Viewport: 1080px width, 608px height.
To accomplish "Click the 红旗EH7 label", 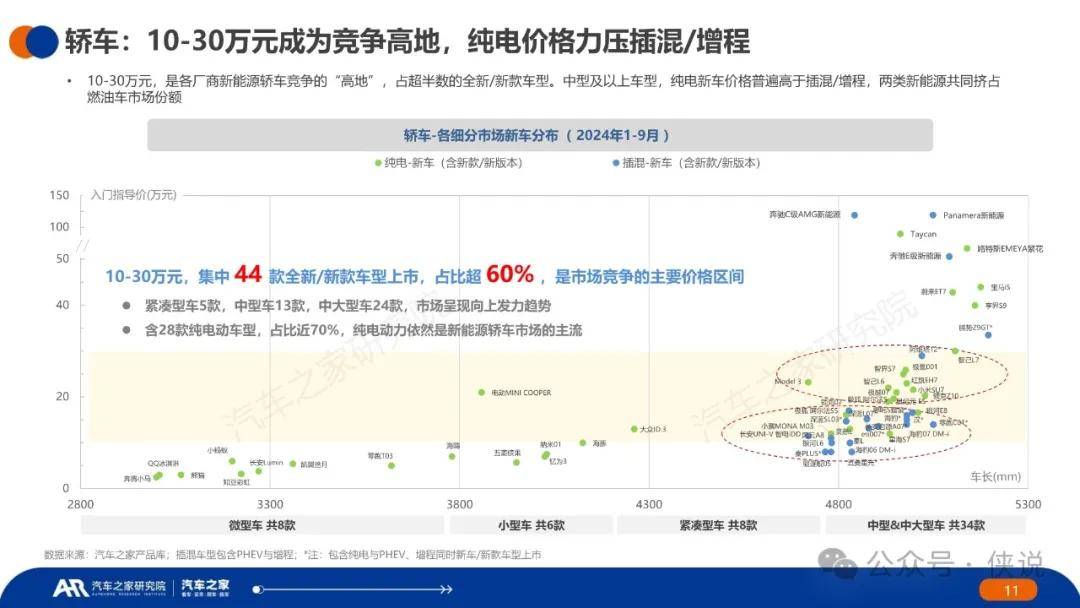I will tap(924, 380).
